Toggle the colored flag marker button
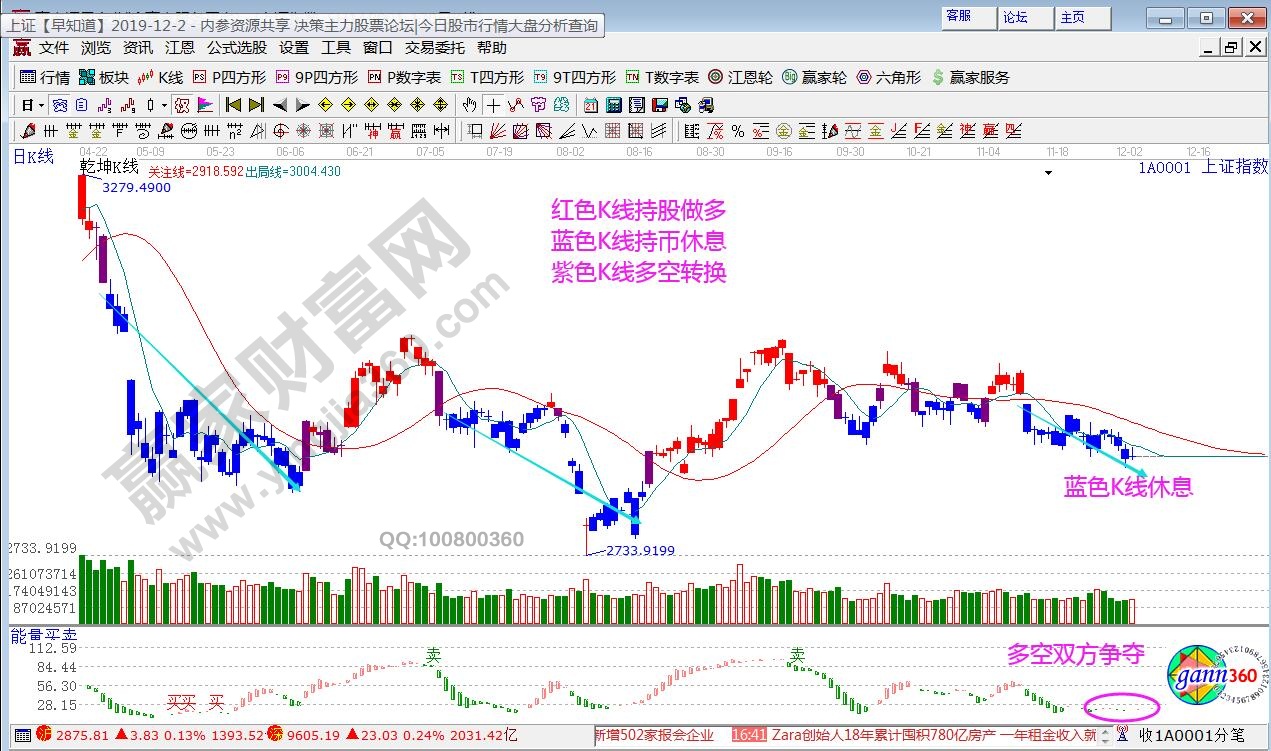 point(205,105)
